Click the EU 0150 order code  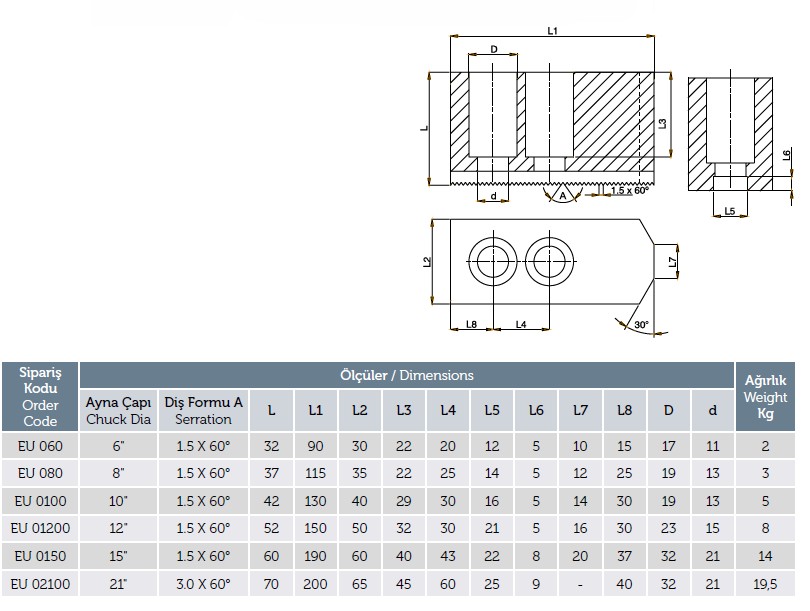40,555
